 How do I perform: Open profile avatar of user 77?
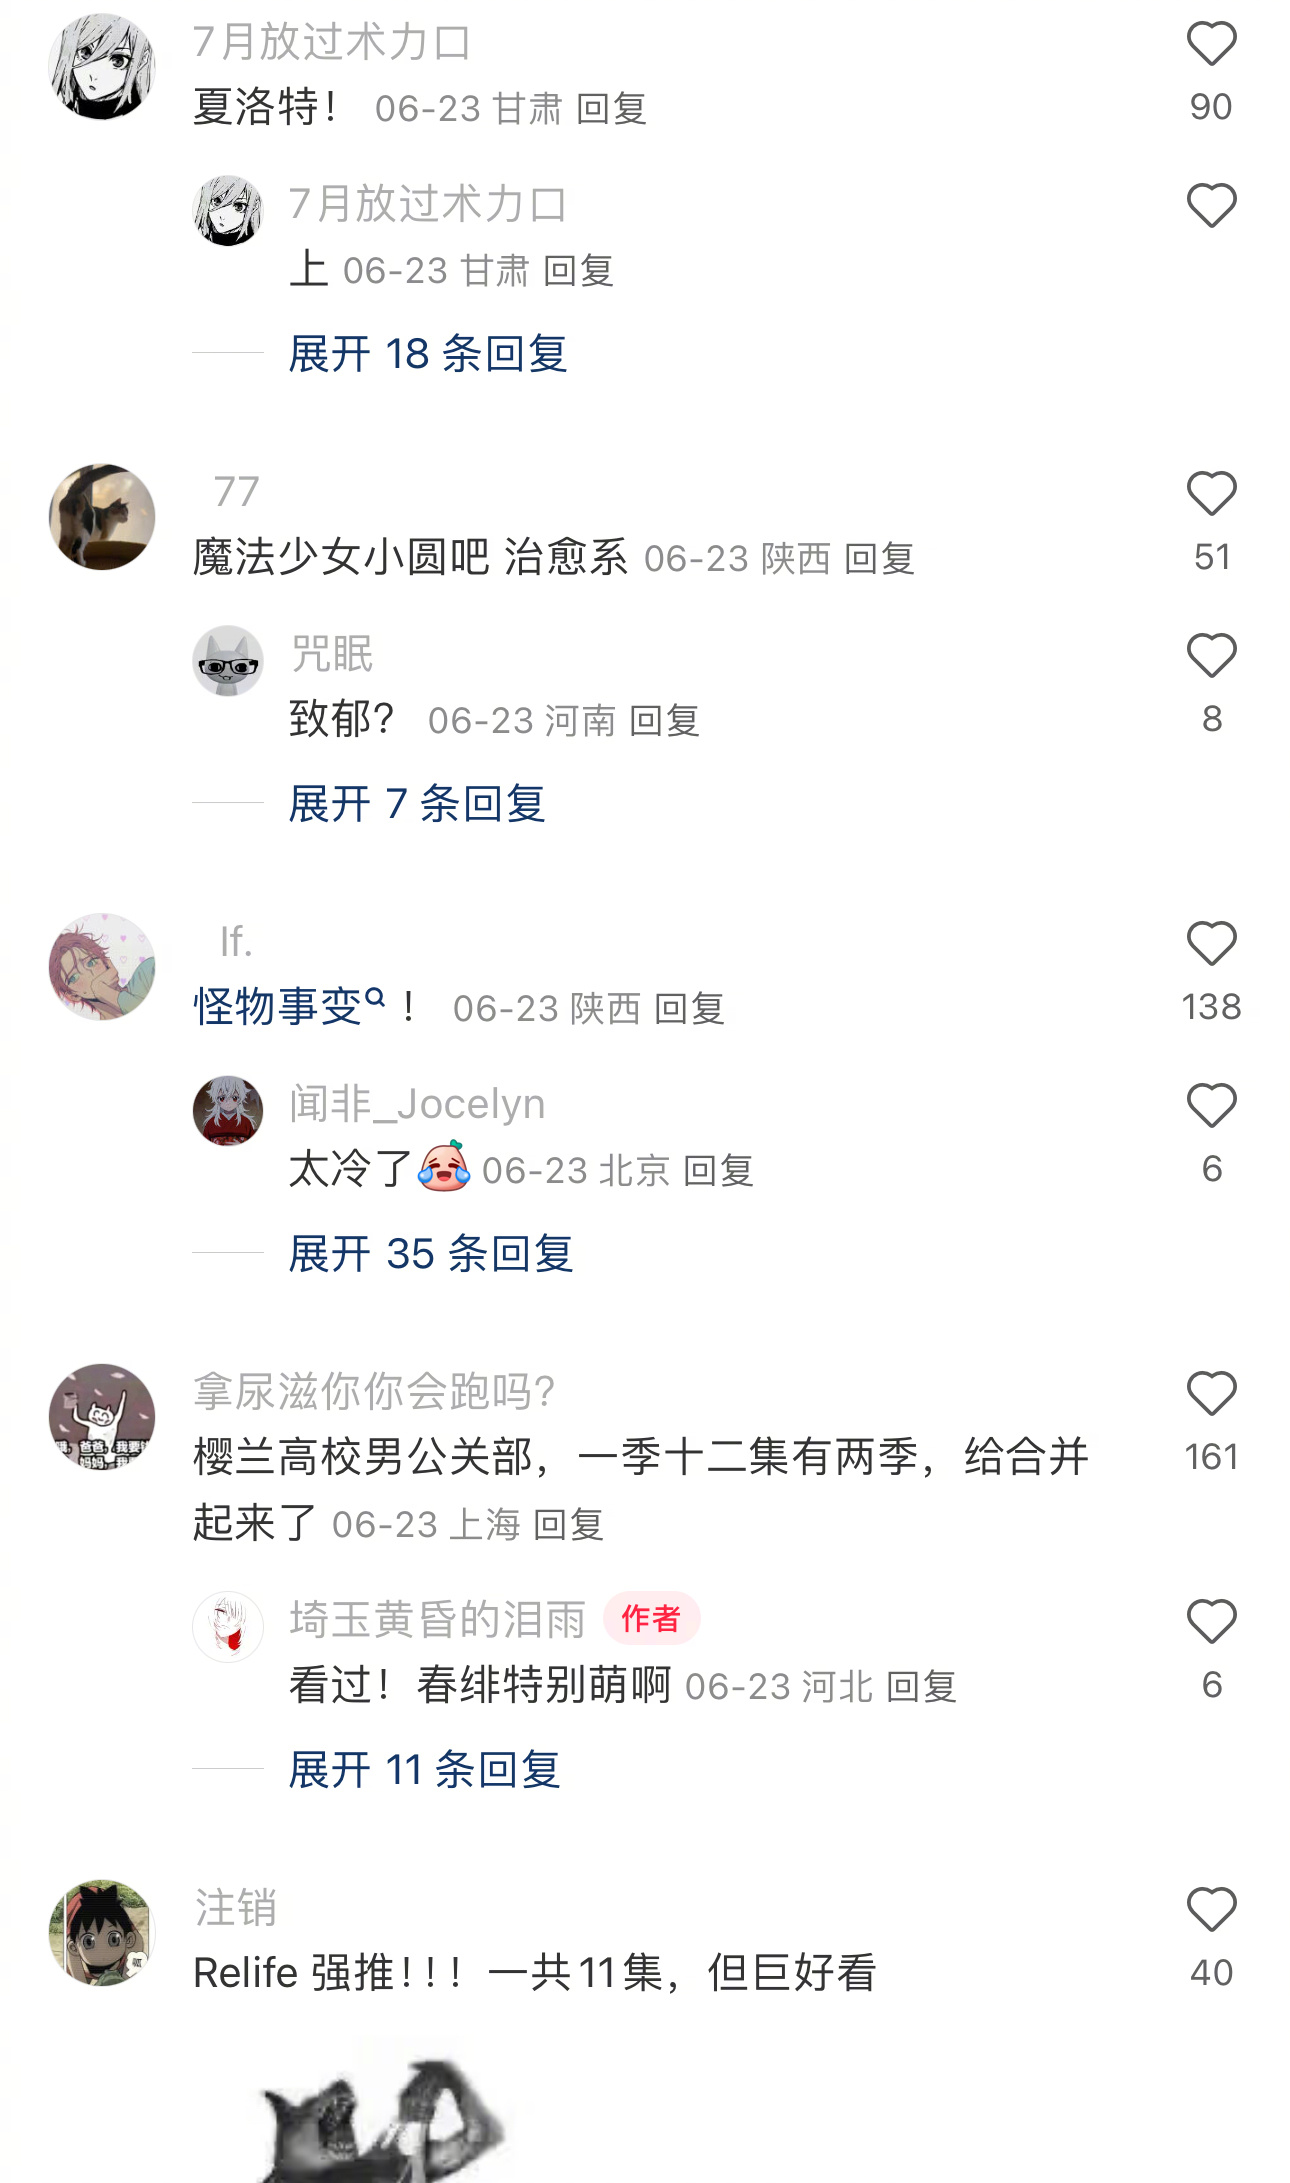click(102, 517)
